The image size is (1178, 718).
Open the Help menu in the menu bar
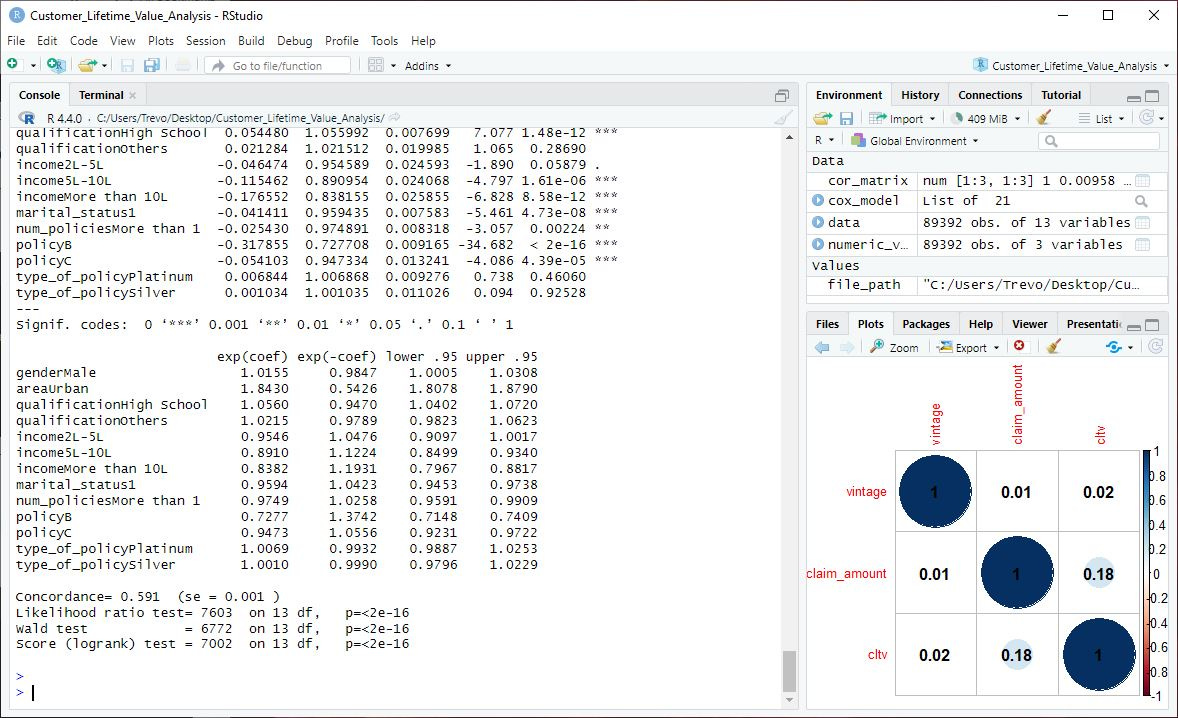click(x=423, y=41)
